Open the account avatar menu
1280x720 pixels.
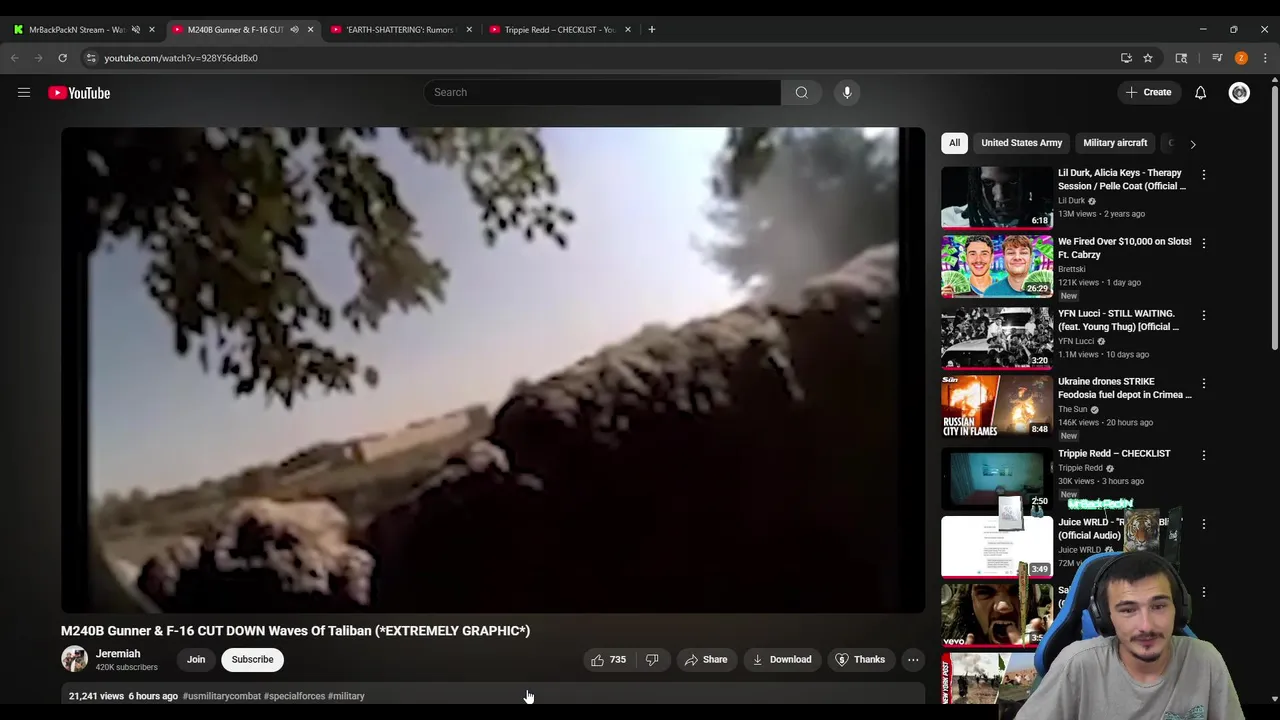point(1239,93)
